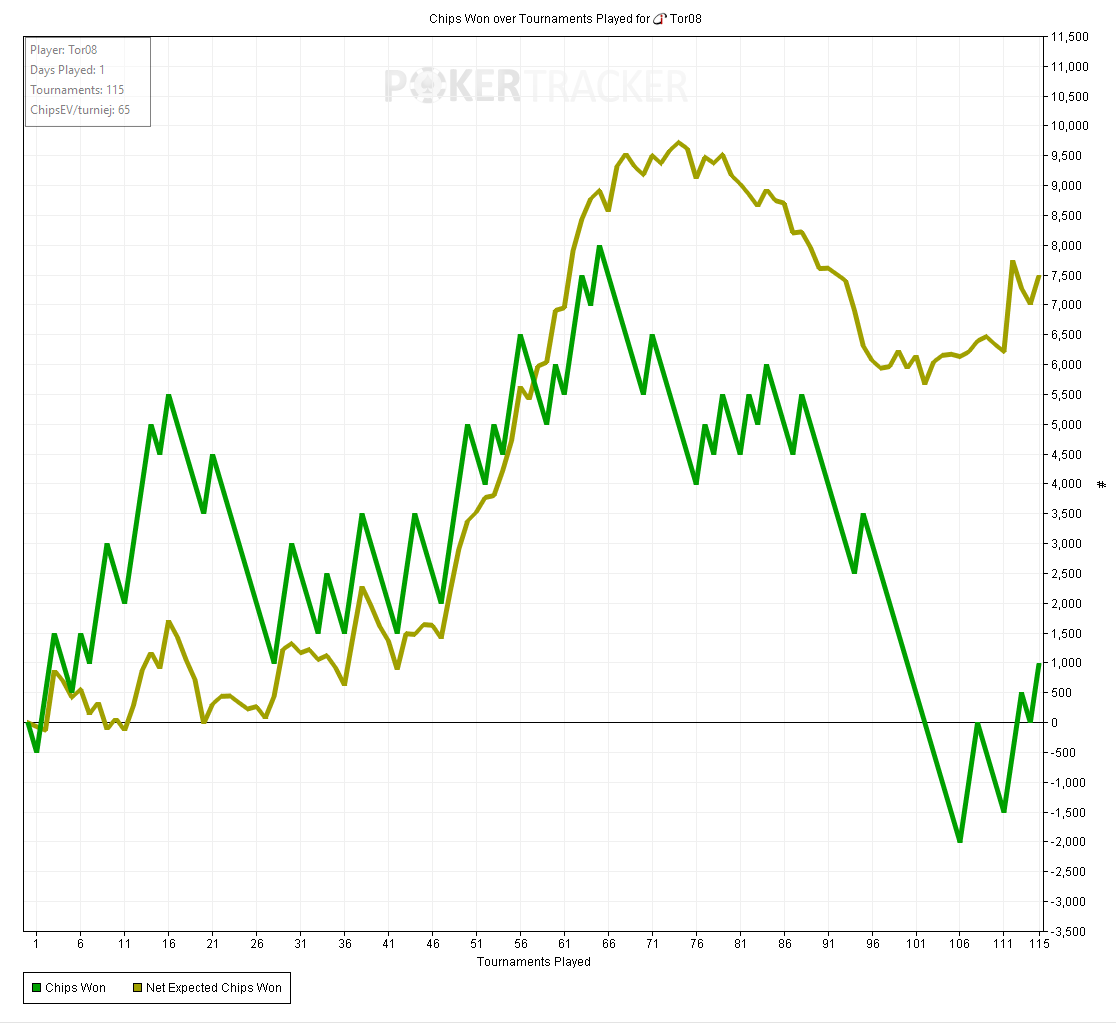Click the player icon beside Tor08 in title

point(659,19)
